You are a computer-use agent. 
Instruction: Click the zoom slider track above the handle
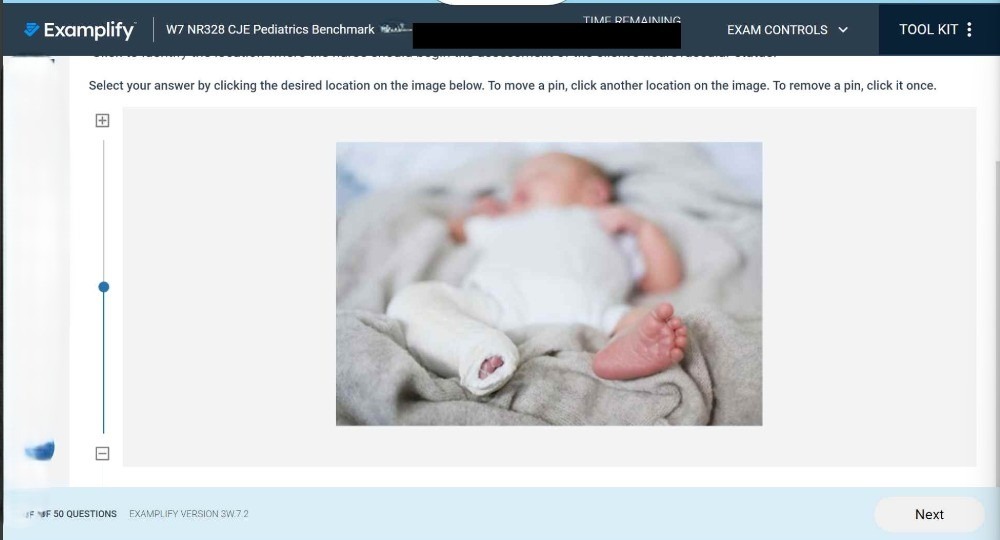point(103,210)
